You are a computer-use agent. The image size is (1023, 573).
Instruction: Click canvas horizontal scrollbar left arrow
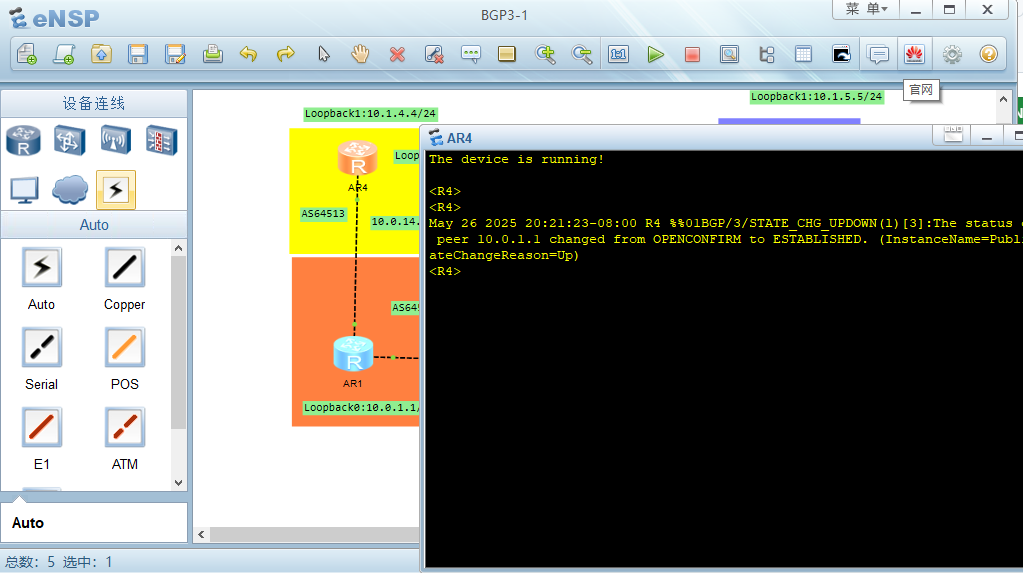201,534
